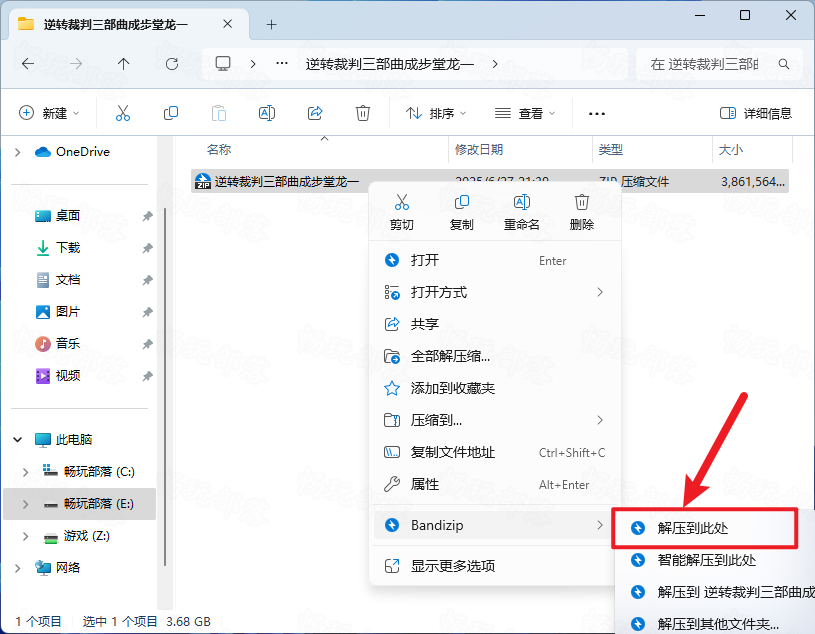Expand the 游戏 (Z:) drive node

point(25,536)
